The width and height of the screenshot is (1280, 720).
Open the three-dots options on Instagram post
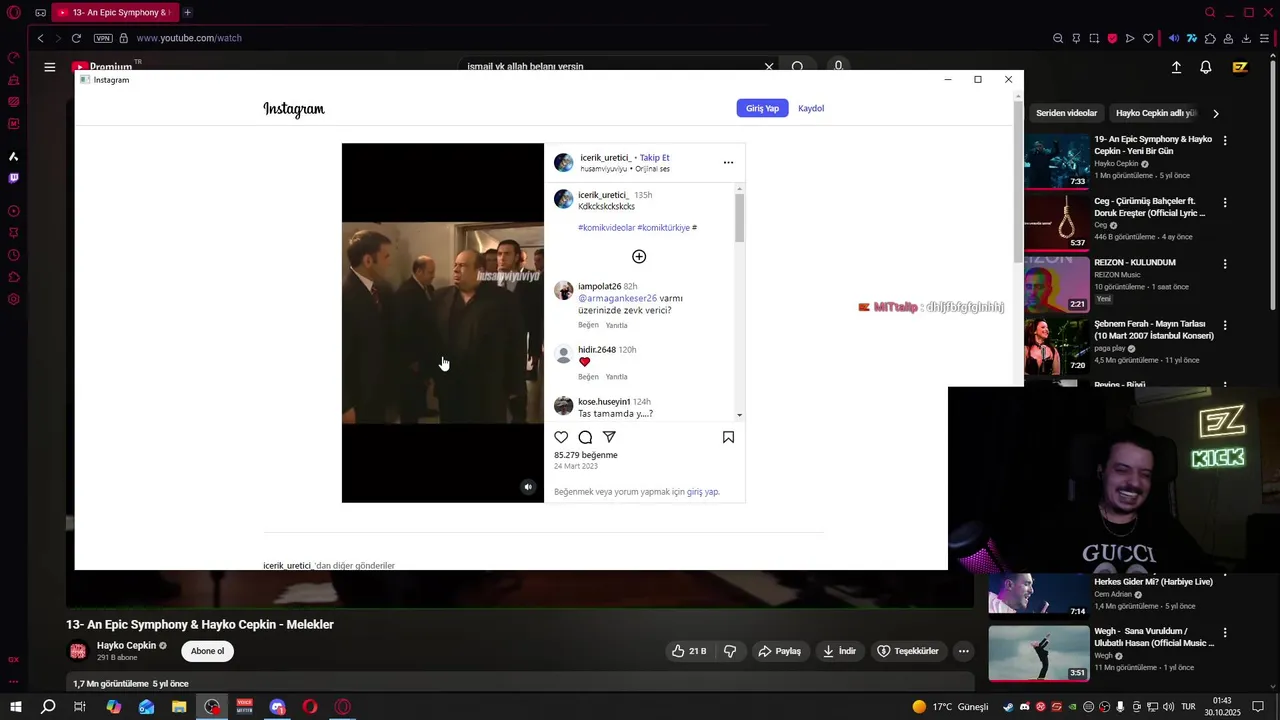coord(728,162)
